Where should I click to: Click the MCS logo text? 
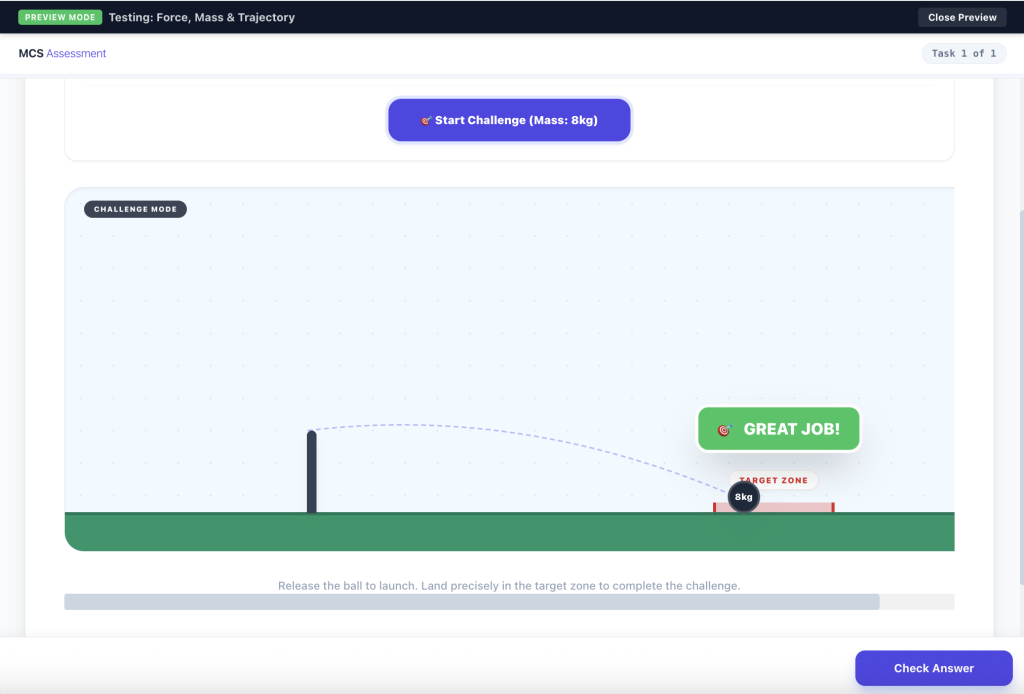coord(31,53)
